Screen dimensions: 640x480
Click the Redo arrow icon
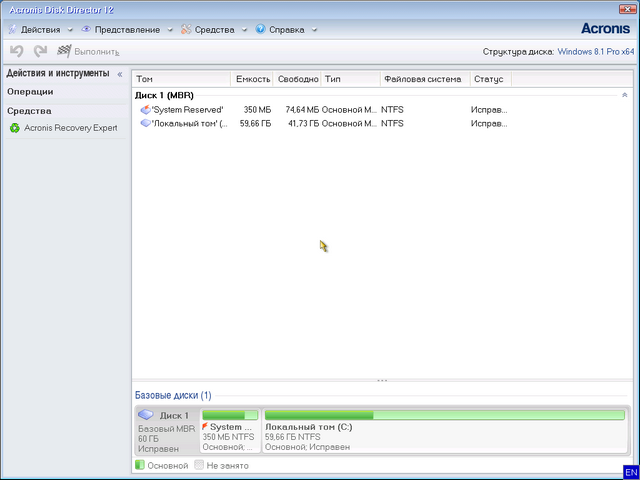(x=40, y=51)
